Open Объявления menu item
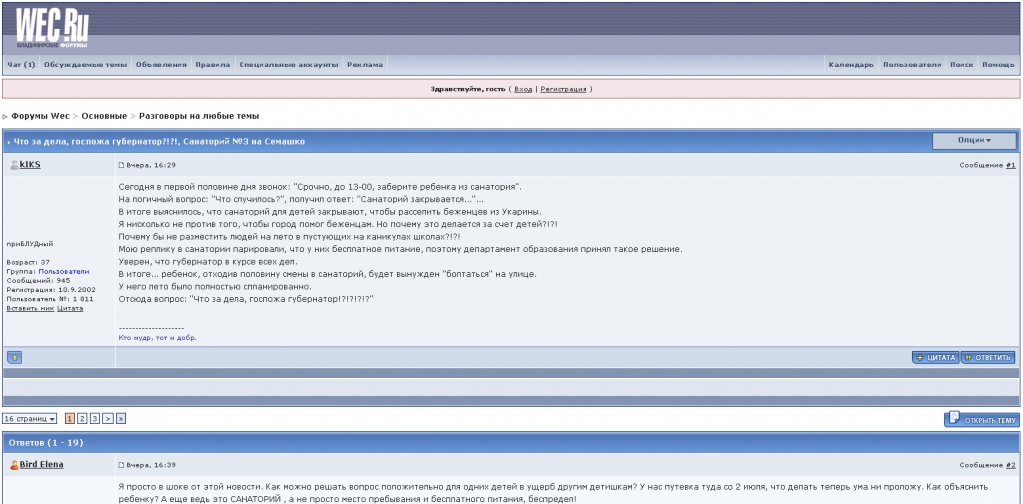 click(161, 65)
